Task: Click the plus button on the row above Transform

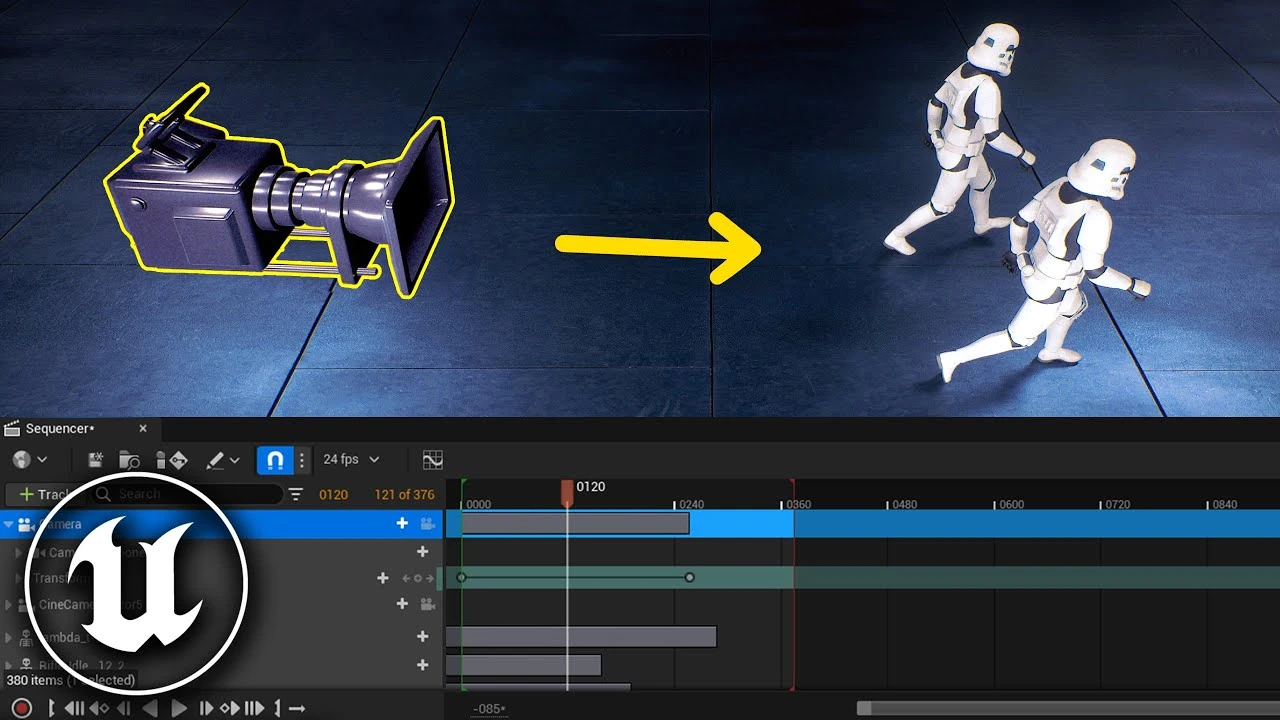Action: click(x=422, y=551)
